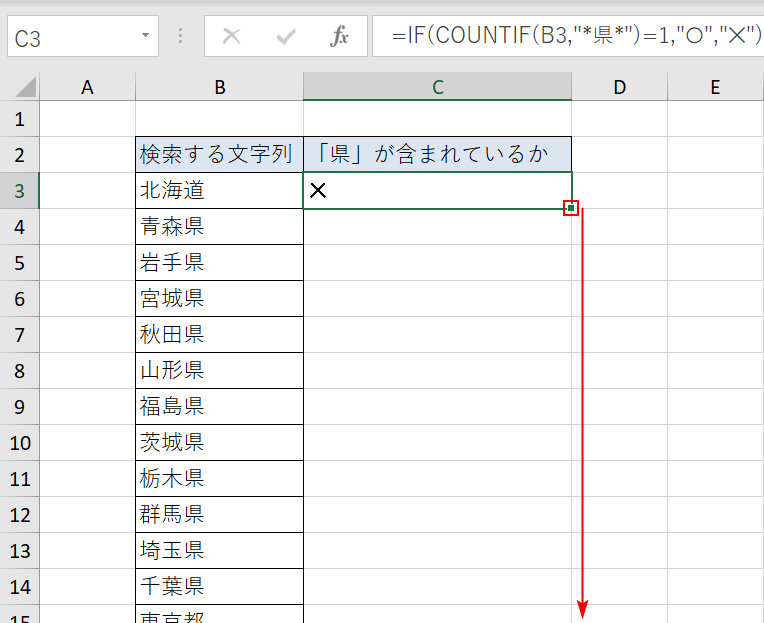The height and width of the screenshot is (623, 764).
Task: Select cell containing 岩手県
Action: (219, 263)
